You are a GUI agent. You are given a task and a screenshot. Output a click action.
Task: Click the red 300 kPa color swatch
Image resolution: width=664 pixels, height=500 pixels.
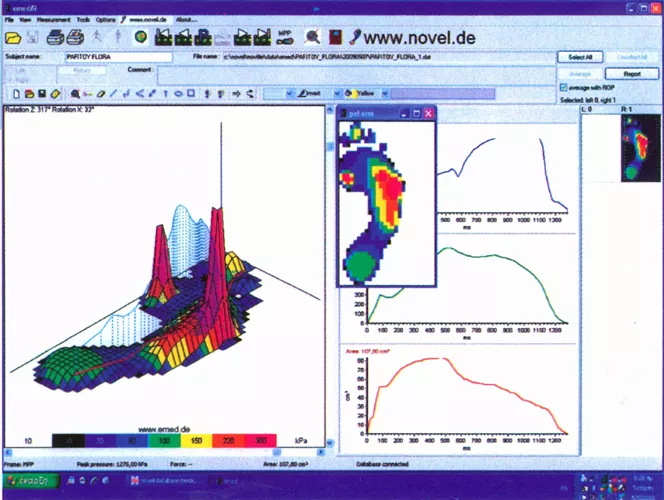[262, 439]
